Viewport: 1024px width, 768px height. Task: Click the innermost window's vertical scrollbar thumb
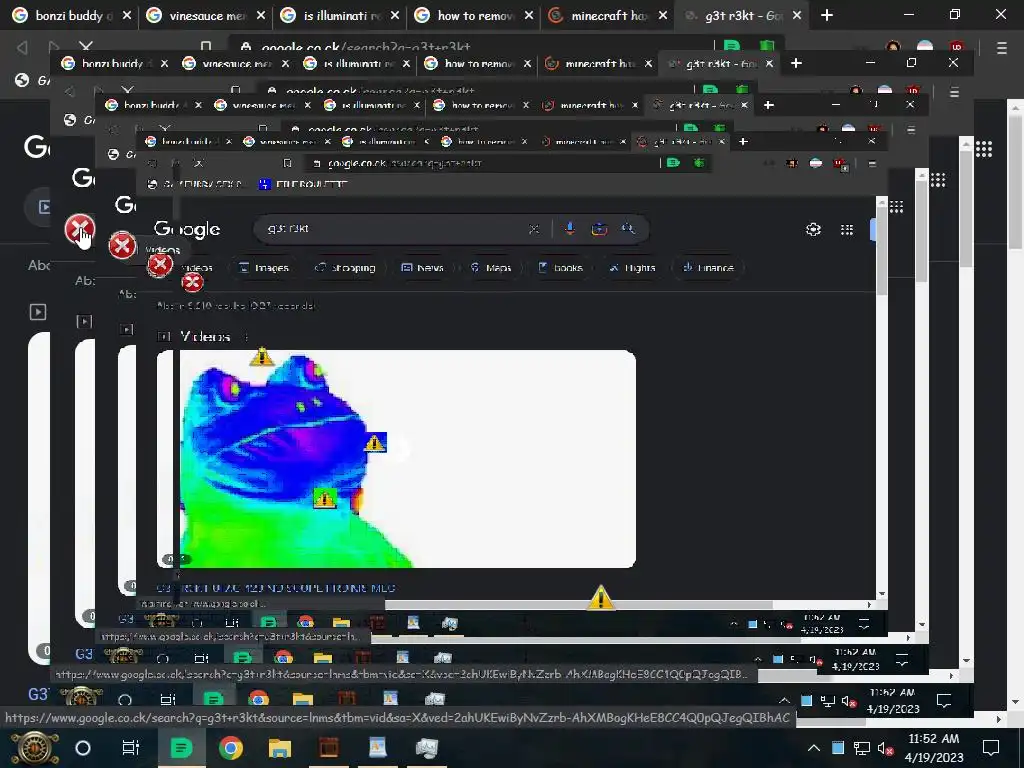coord(882,251)
